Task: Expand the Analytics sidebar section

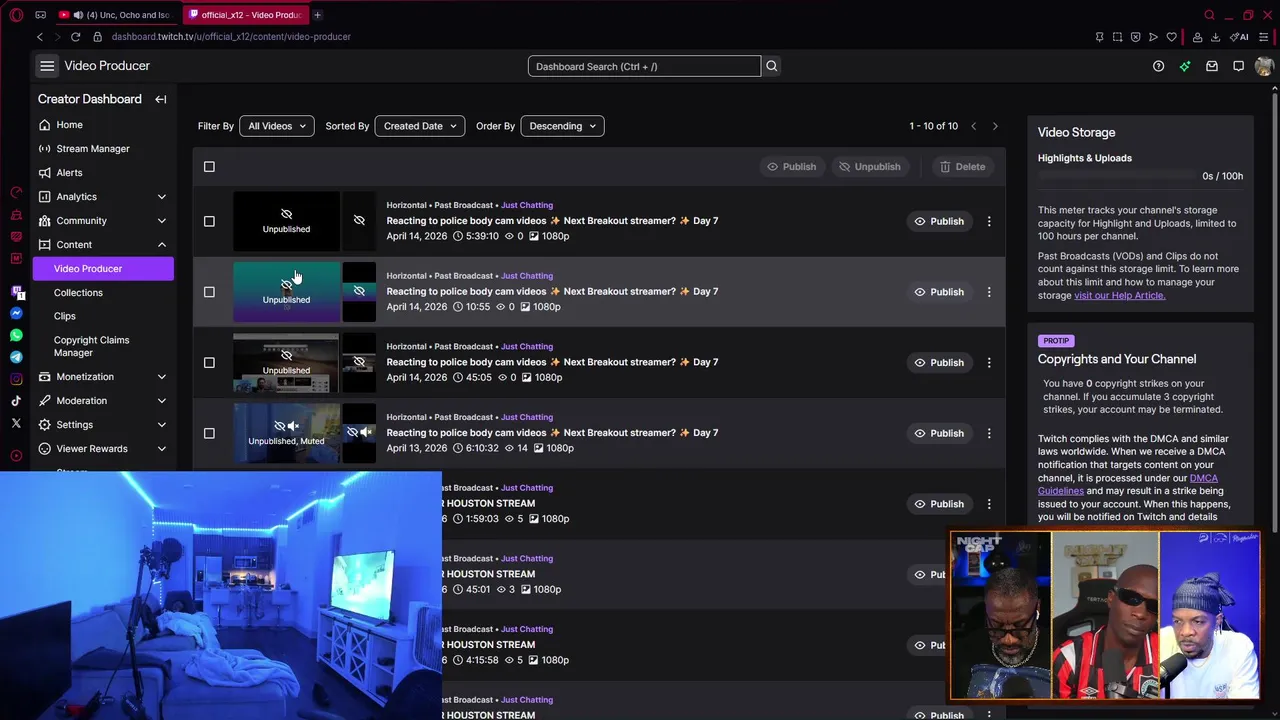Action: pos(103,197)
